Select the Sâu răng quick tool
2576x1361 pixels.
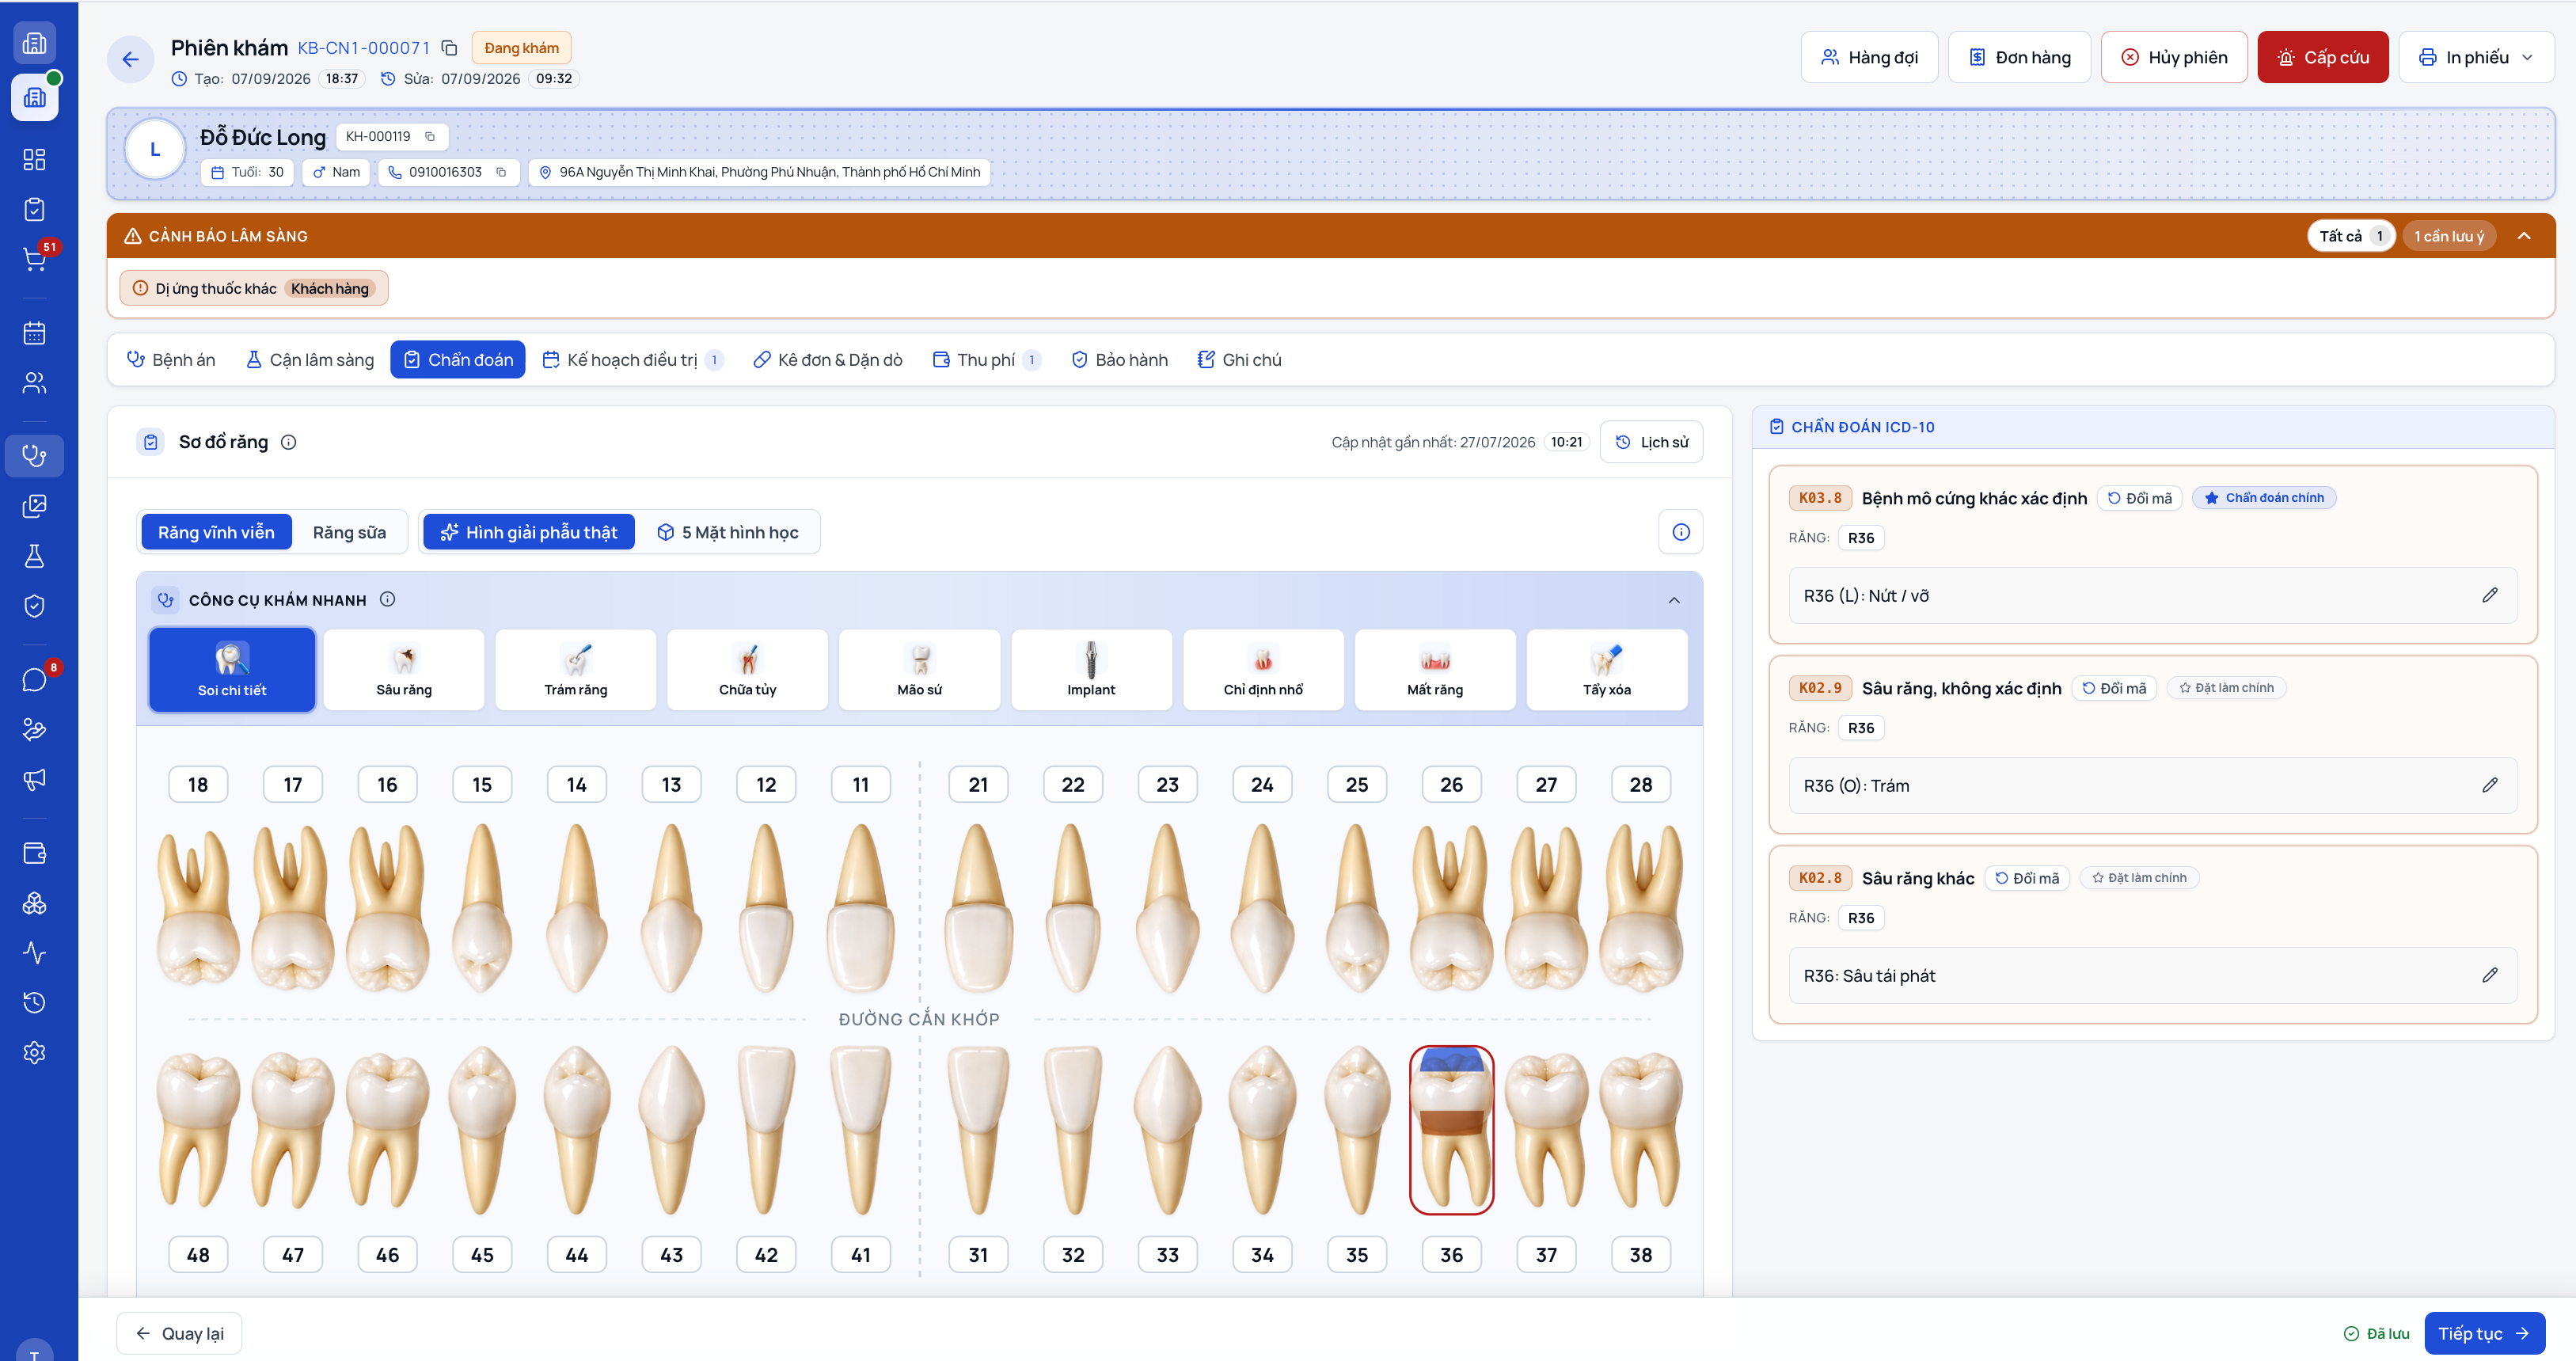[x=404, y=670]
